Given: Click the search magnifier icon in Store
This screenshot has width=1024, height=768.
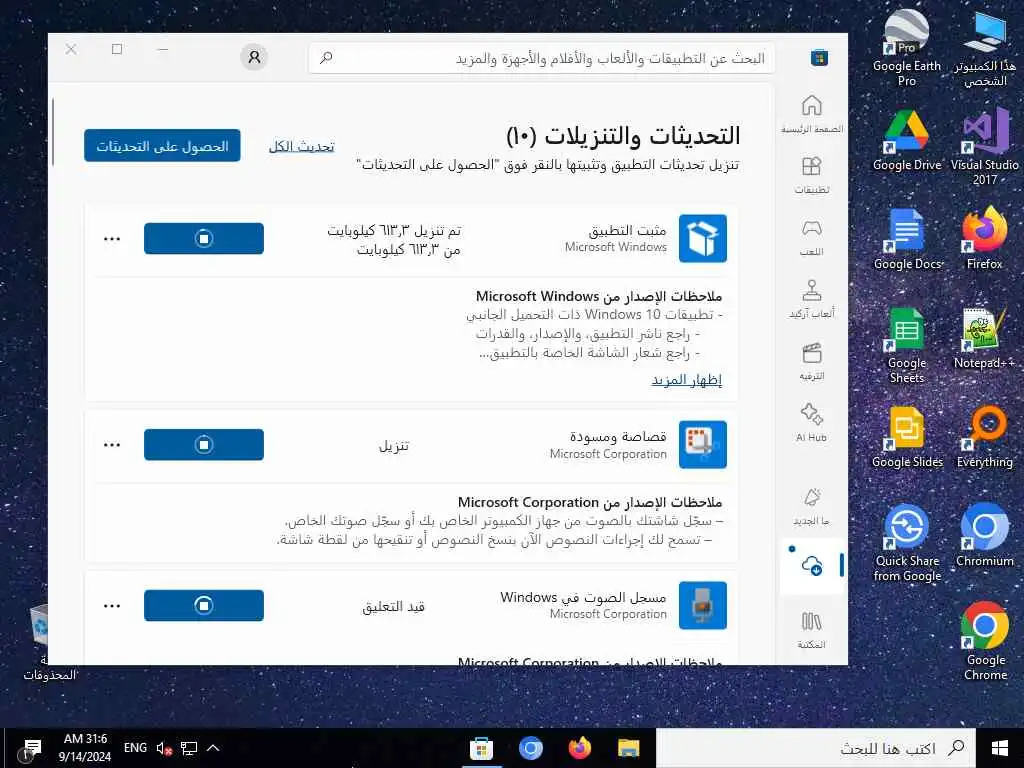Looking at the screenshot, I should [x=326, y=58].
